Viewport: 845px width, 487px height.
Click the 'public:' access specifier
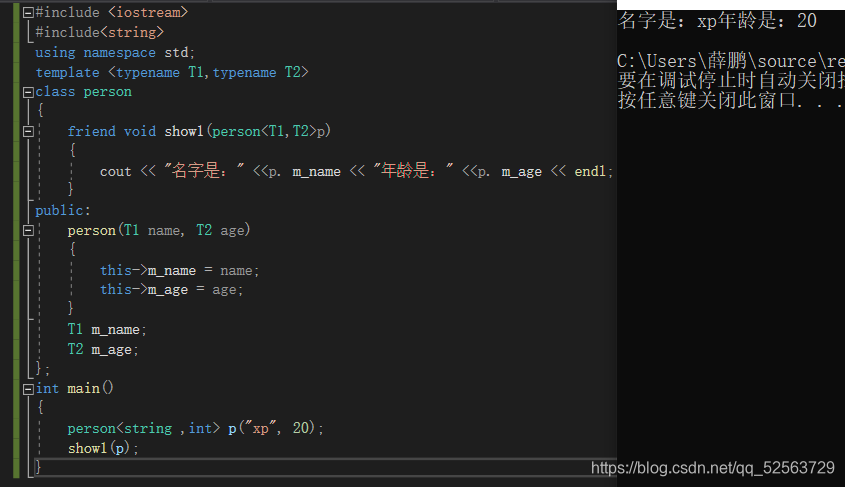(x=63, y=210)
